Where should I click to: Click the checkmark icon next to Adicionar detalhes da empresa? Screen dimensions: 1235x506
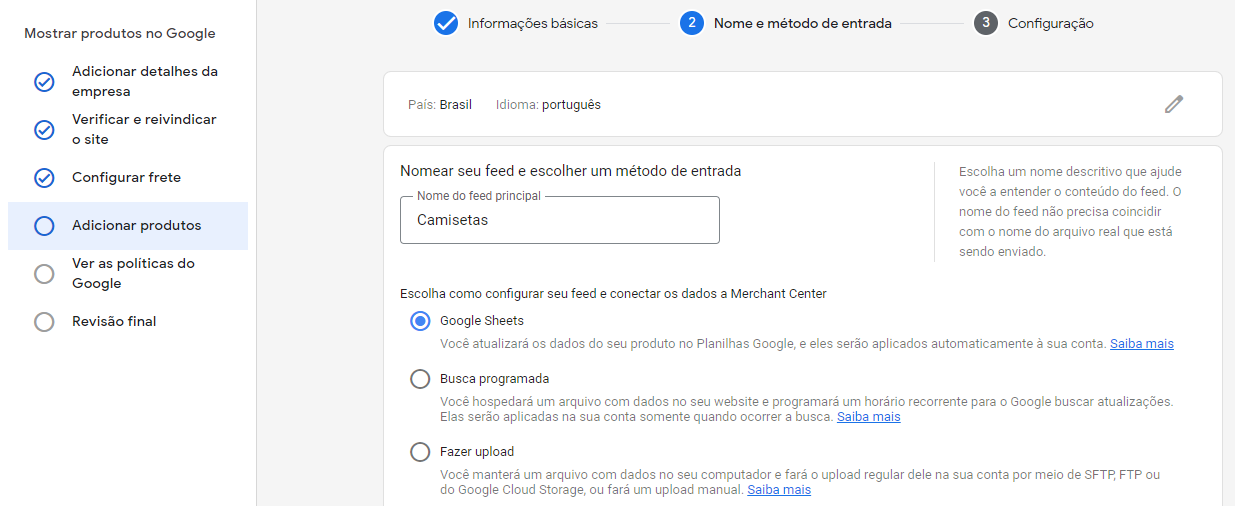click(44, 82)
